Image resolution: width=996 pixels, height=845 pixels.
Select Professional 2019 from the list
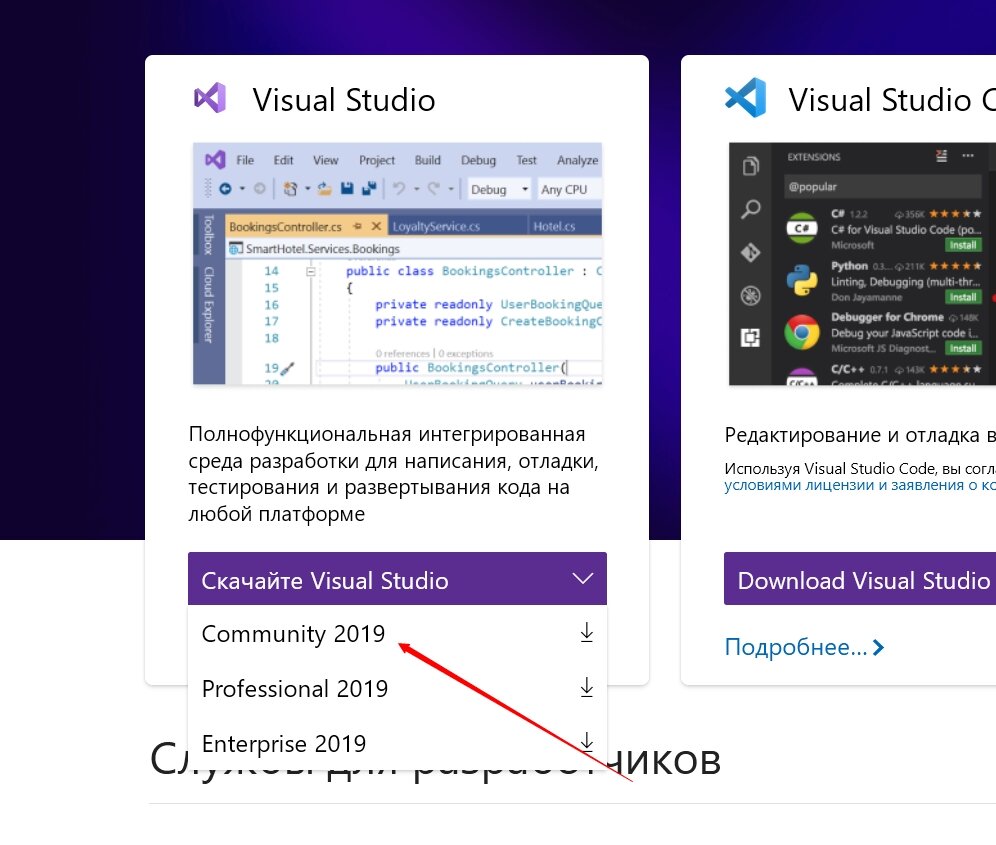397,688
